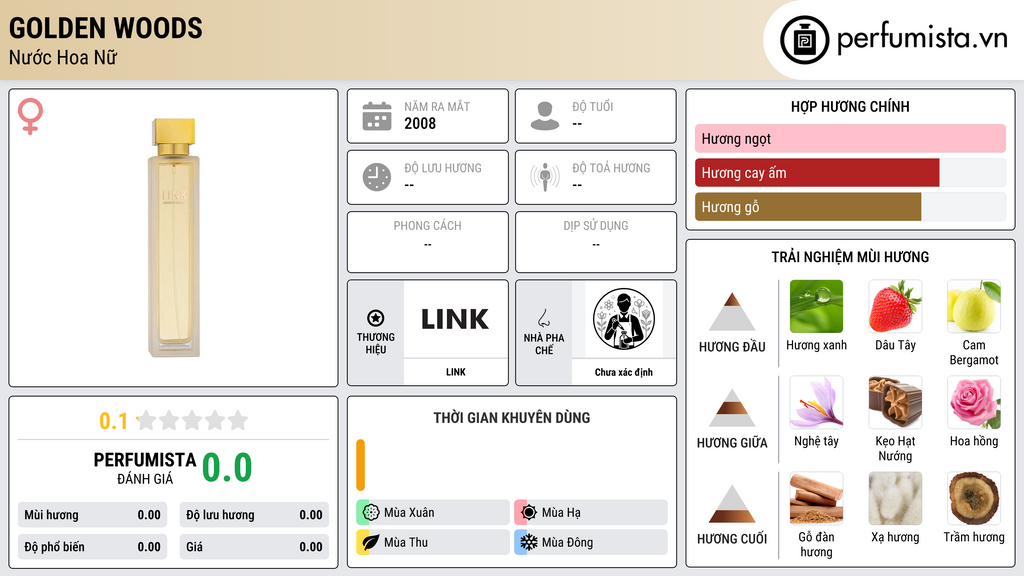The width and height of the screenshot is (1024, 576).
Task: Click the perfumer illustration labeled Chưa xác định
Action: click(x=624, y=319)
